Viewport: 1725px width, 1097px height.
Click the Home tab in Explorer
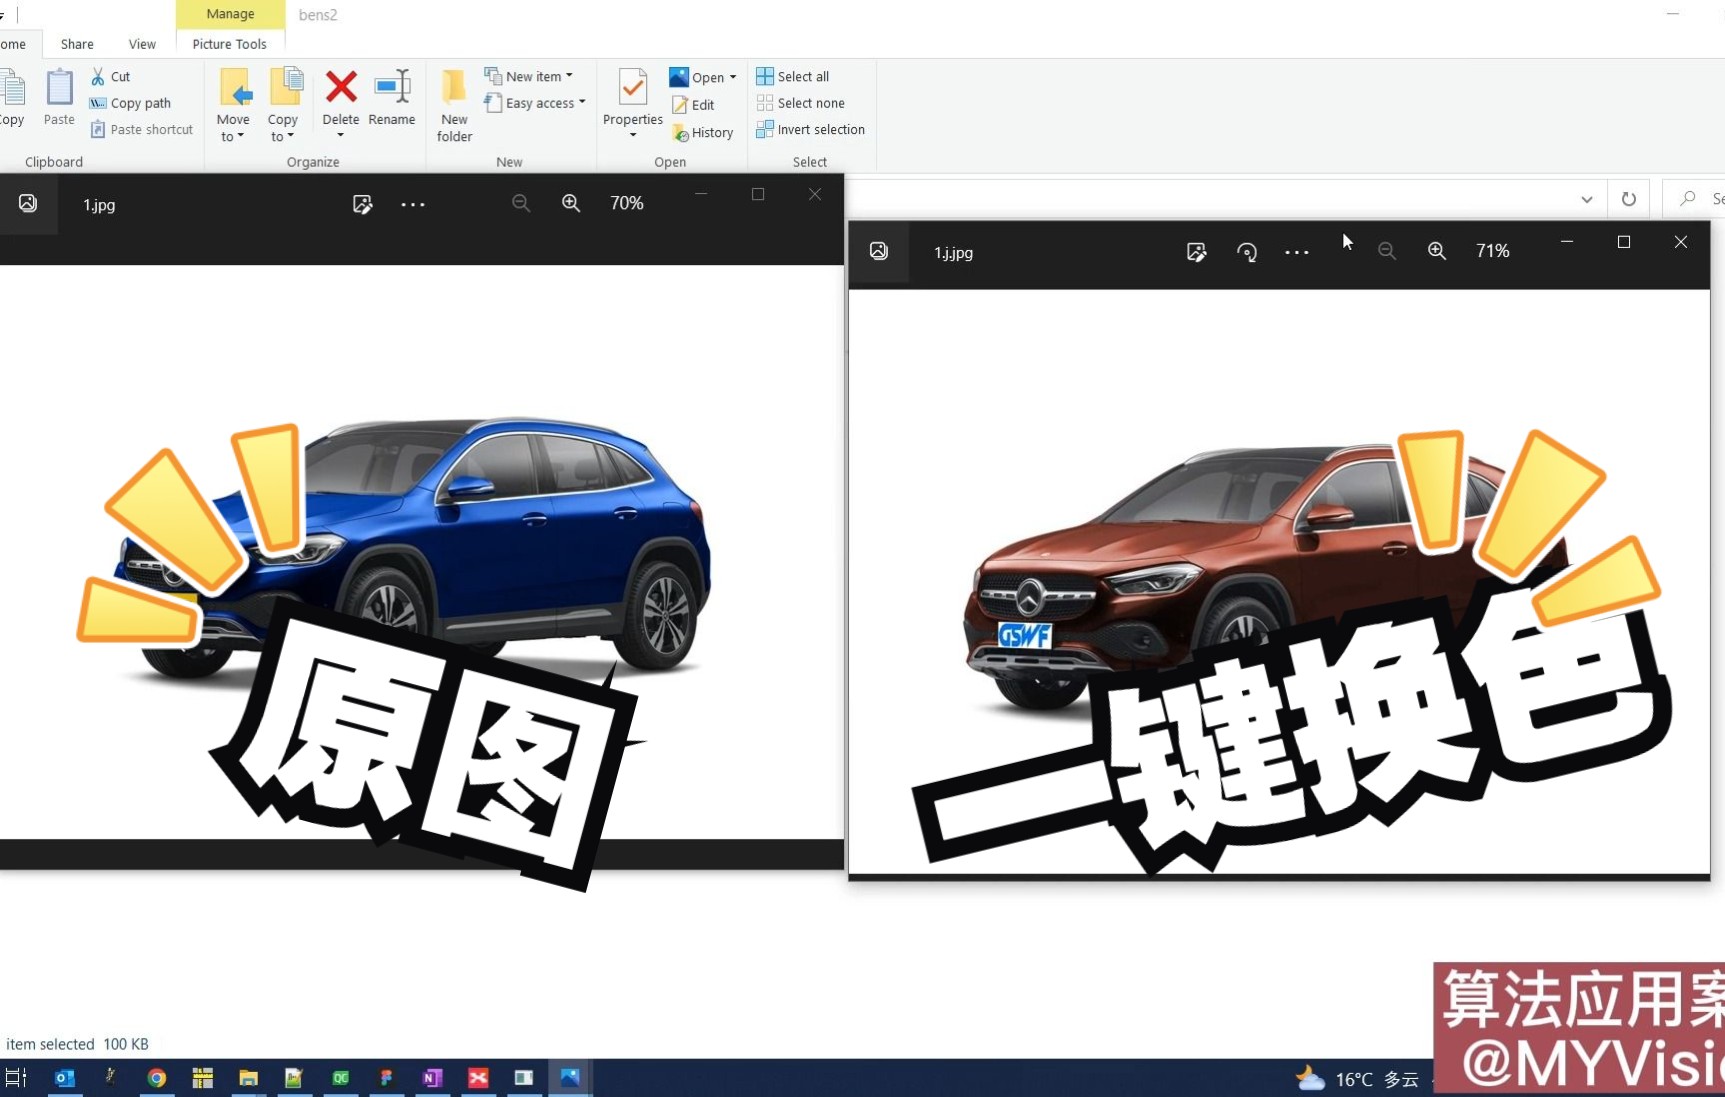[14, 44]
